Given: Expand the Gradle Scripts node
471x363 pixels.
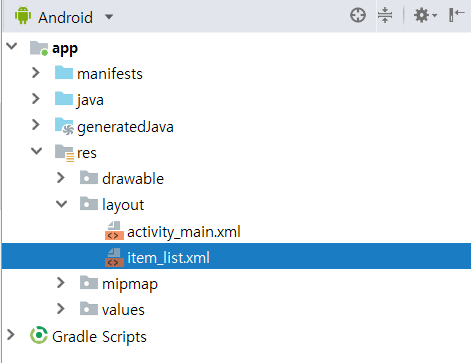Looking at the screenshot, I should point(11,335).
